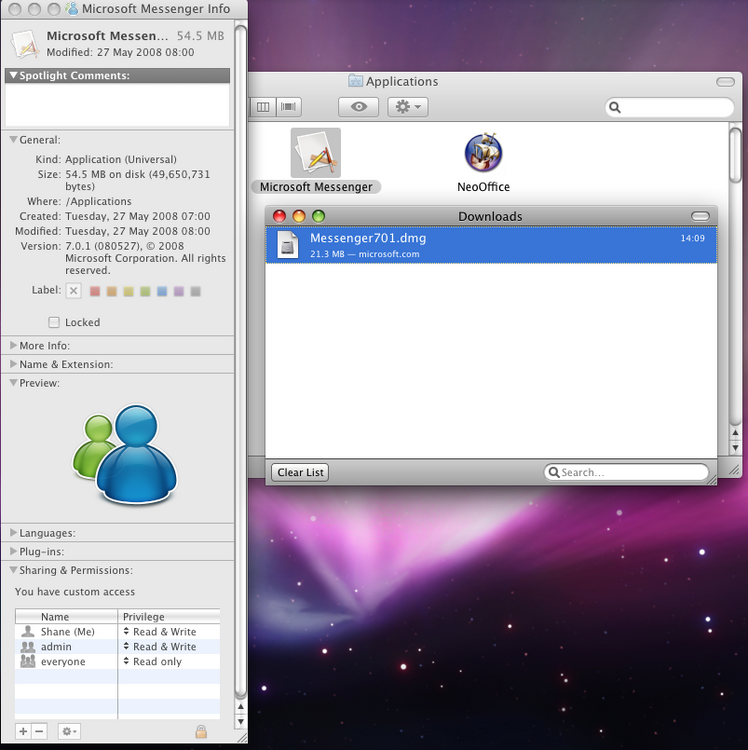Select the Microsoft Messenger app icon in Applications

pyautogui.click(x=316, y=153)
